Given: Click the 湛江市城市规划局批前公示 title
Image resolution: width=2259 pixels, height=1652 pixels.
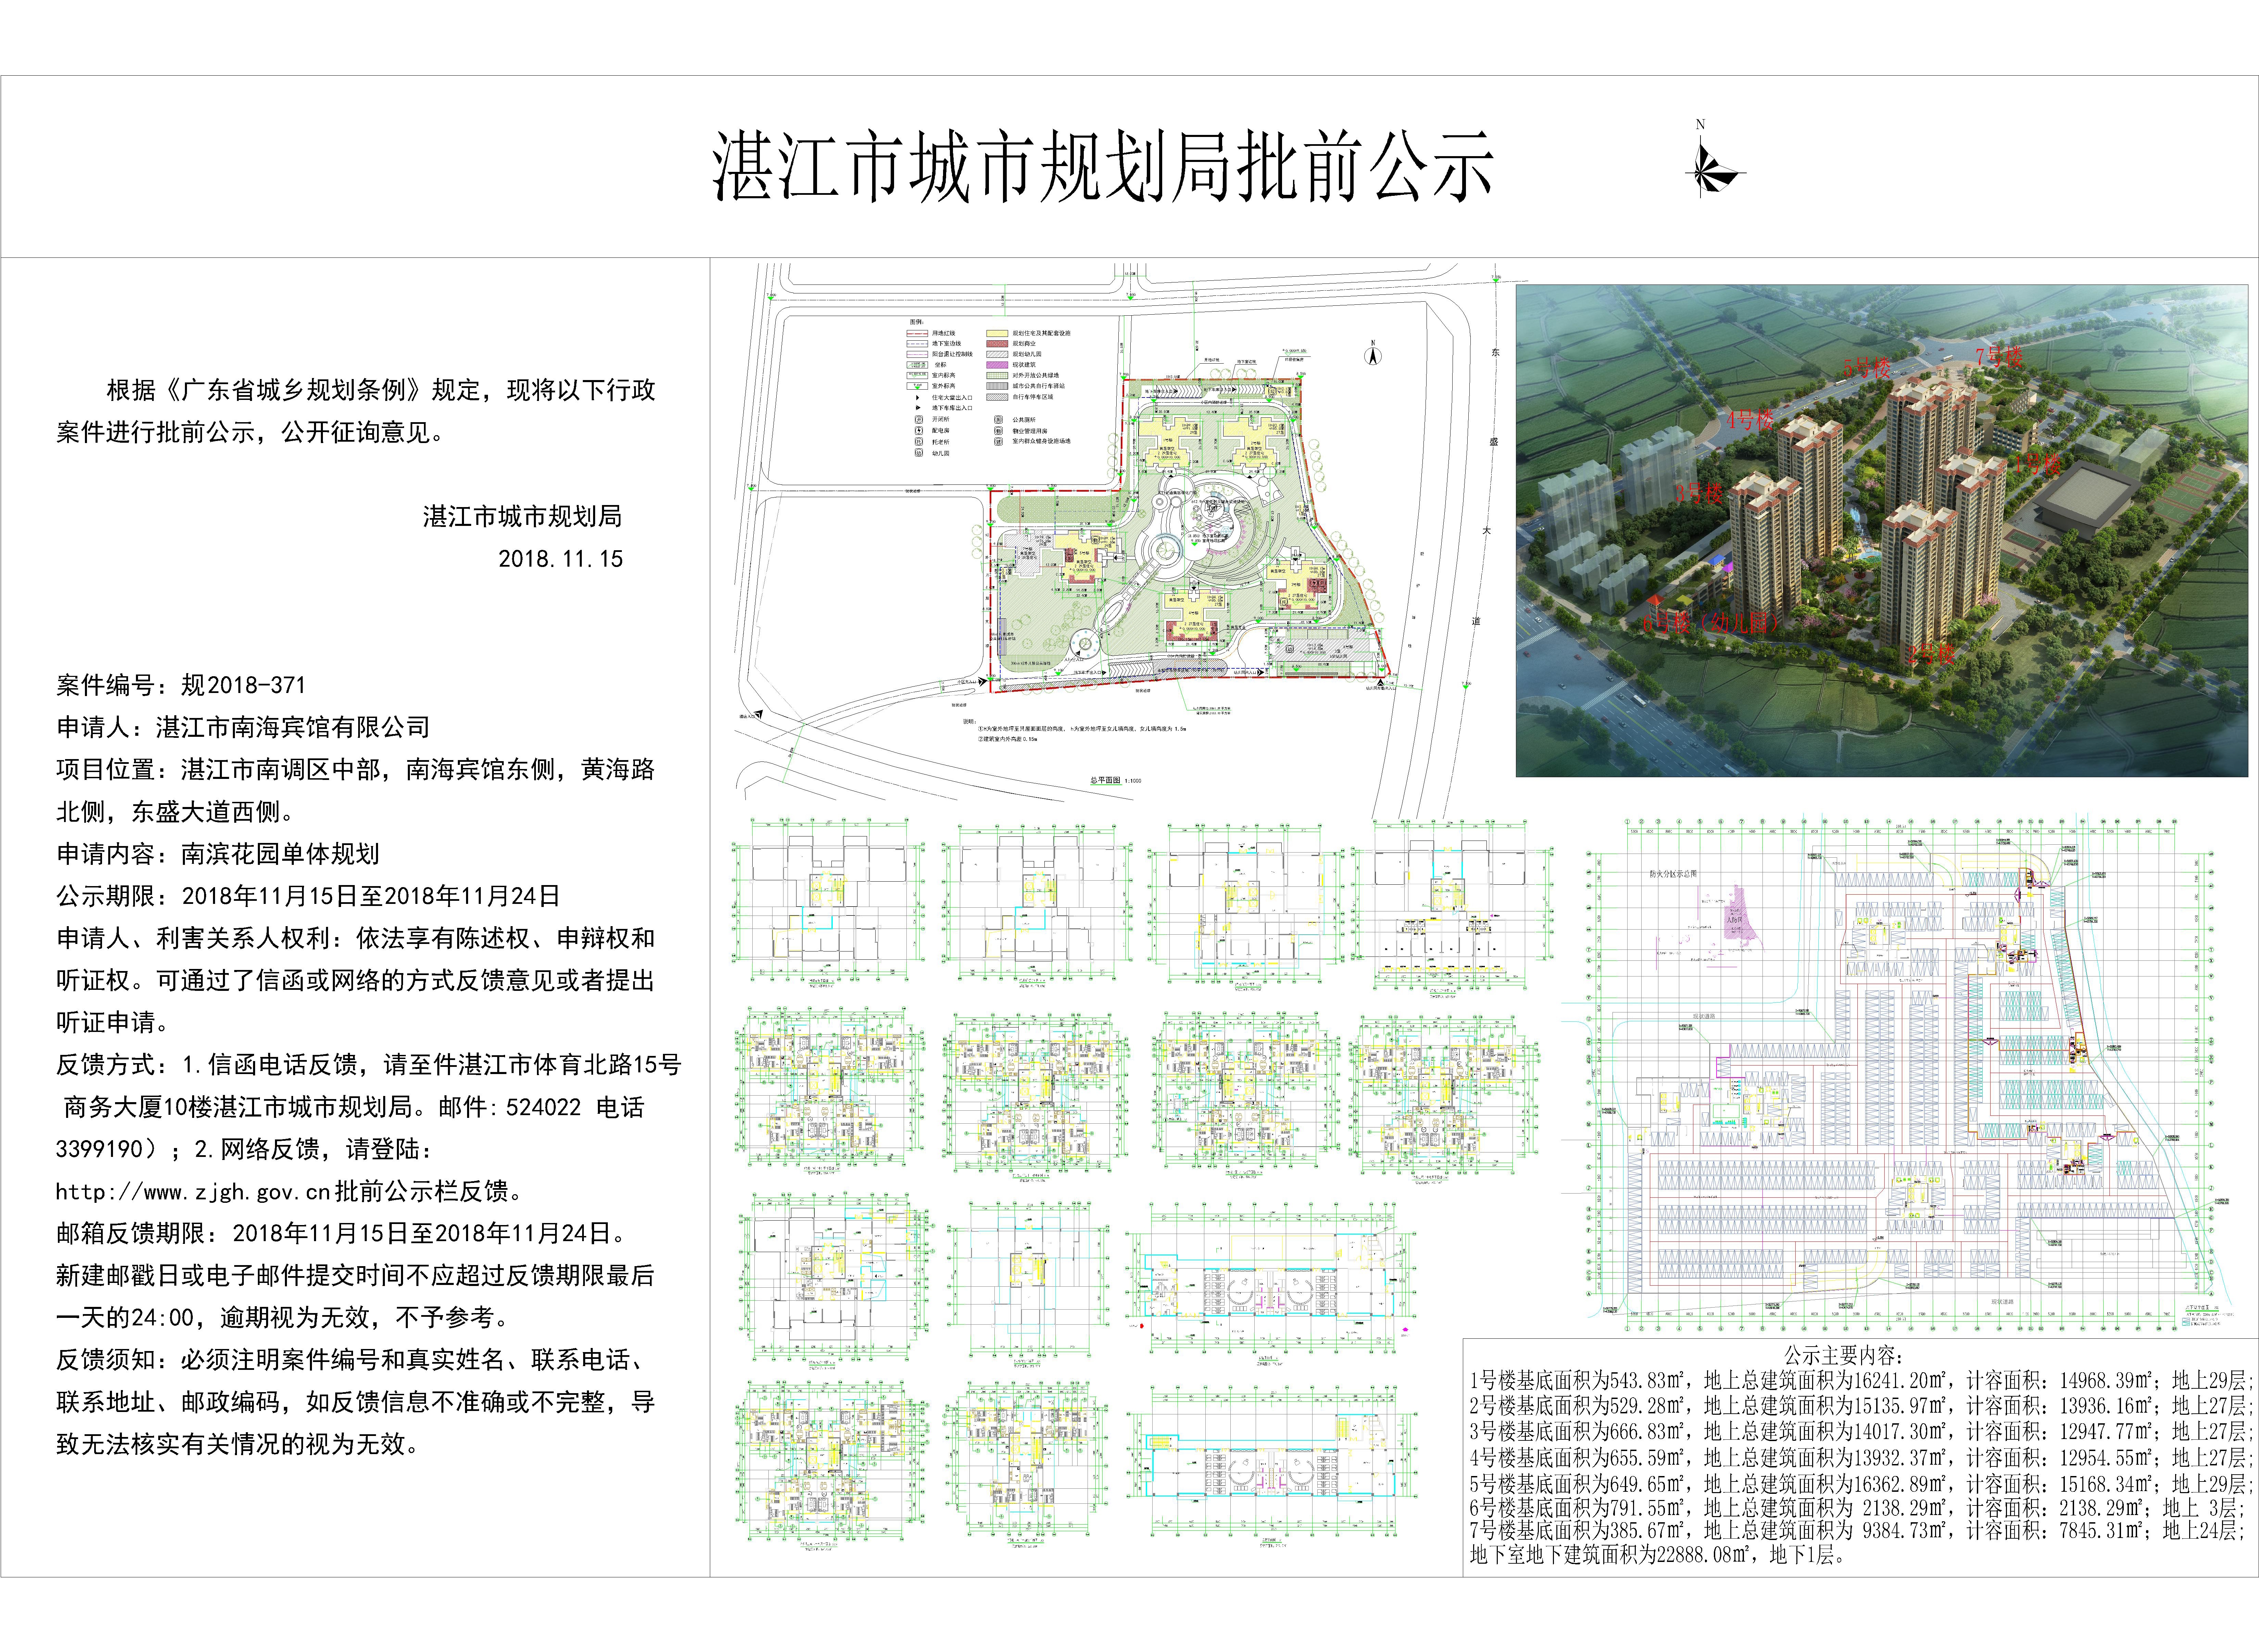Looking at the screenshot, I should tap(1103, 168).
